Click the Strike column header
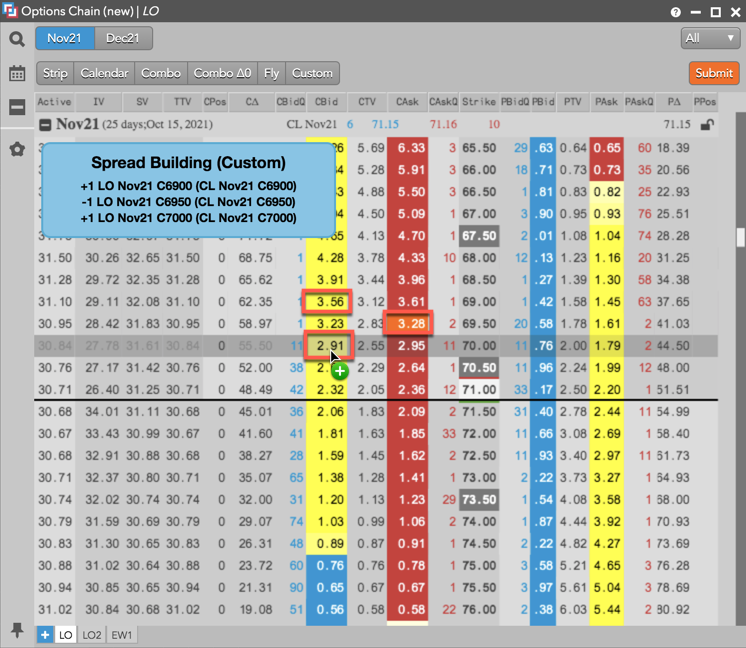The width and height of the screenshot is (746, 648). 478,102
